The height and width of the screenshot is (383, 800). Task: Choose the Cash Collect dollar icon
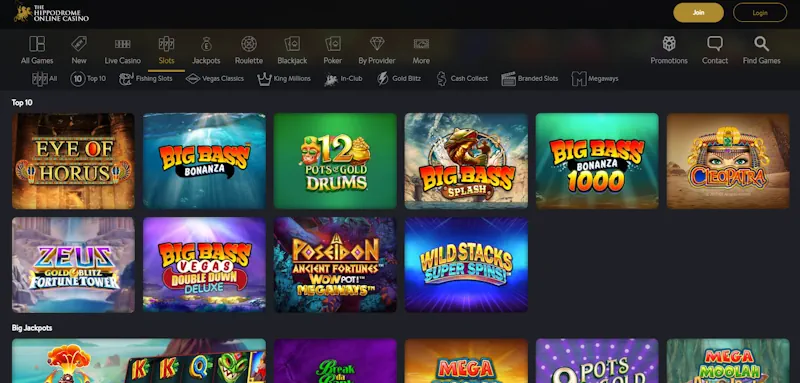click(441, 79)
